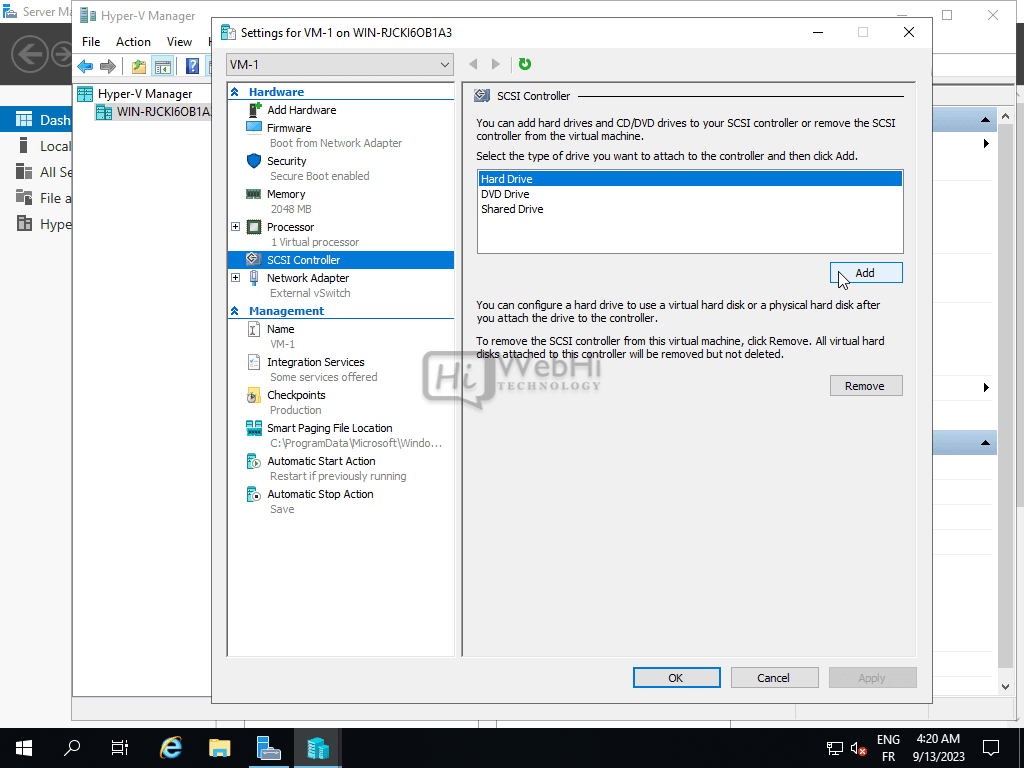Viewport: 1024px width, 768px height.
Task: Open the Action menu in Hyper-V Manager
Action: pyautogui.click(x=133, y=42)
